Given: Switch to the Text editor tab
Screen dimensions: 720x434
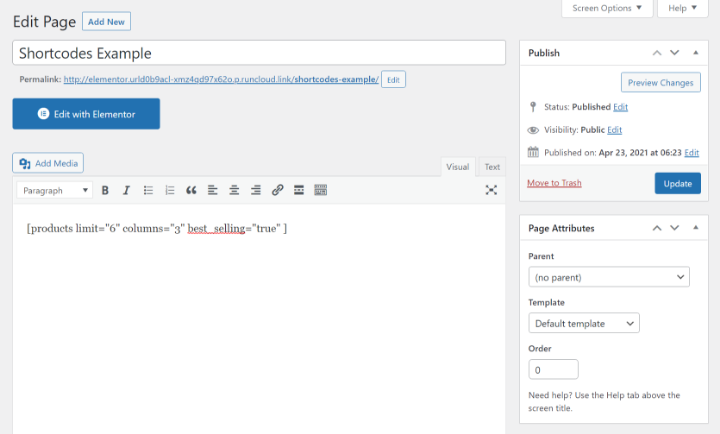Looking at the screenshot, I should tap(491, 167).
